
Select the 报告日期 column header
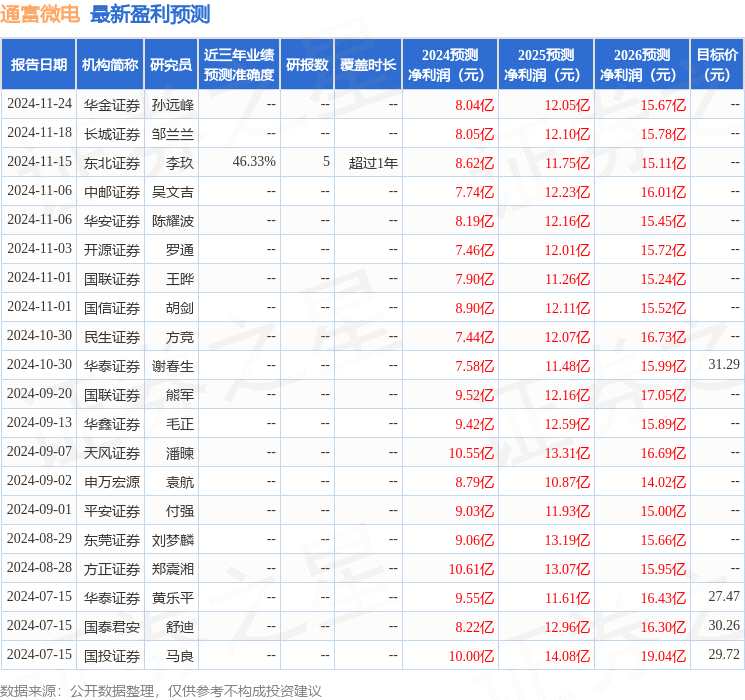[38, 65]
